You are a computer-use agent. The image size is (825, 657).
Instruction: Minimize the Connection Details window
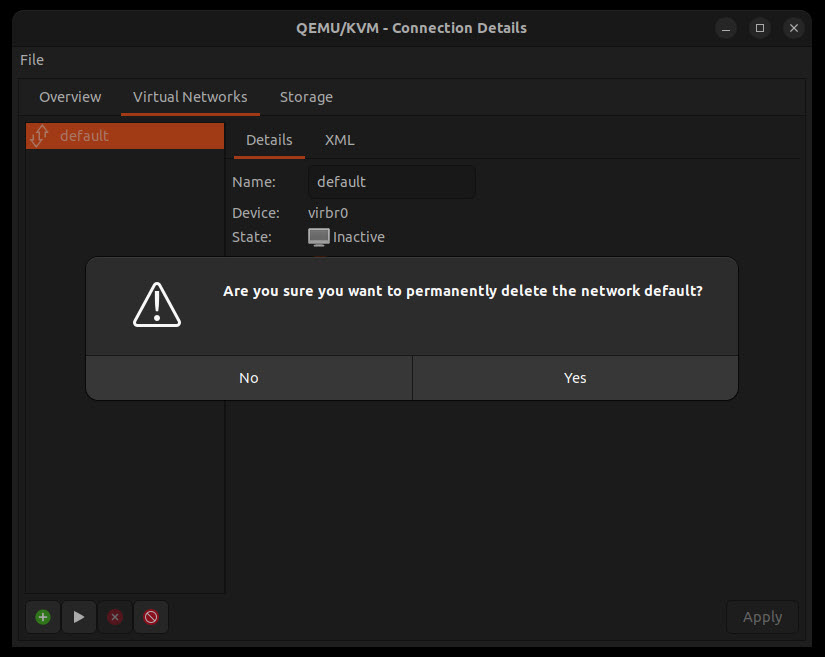(725, 28)
